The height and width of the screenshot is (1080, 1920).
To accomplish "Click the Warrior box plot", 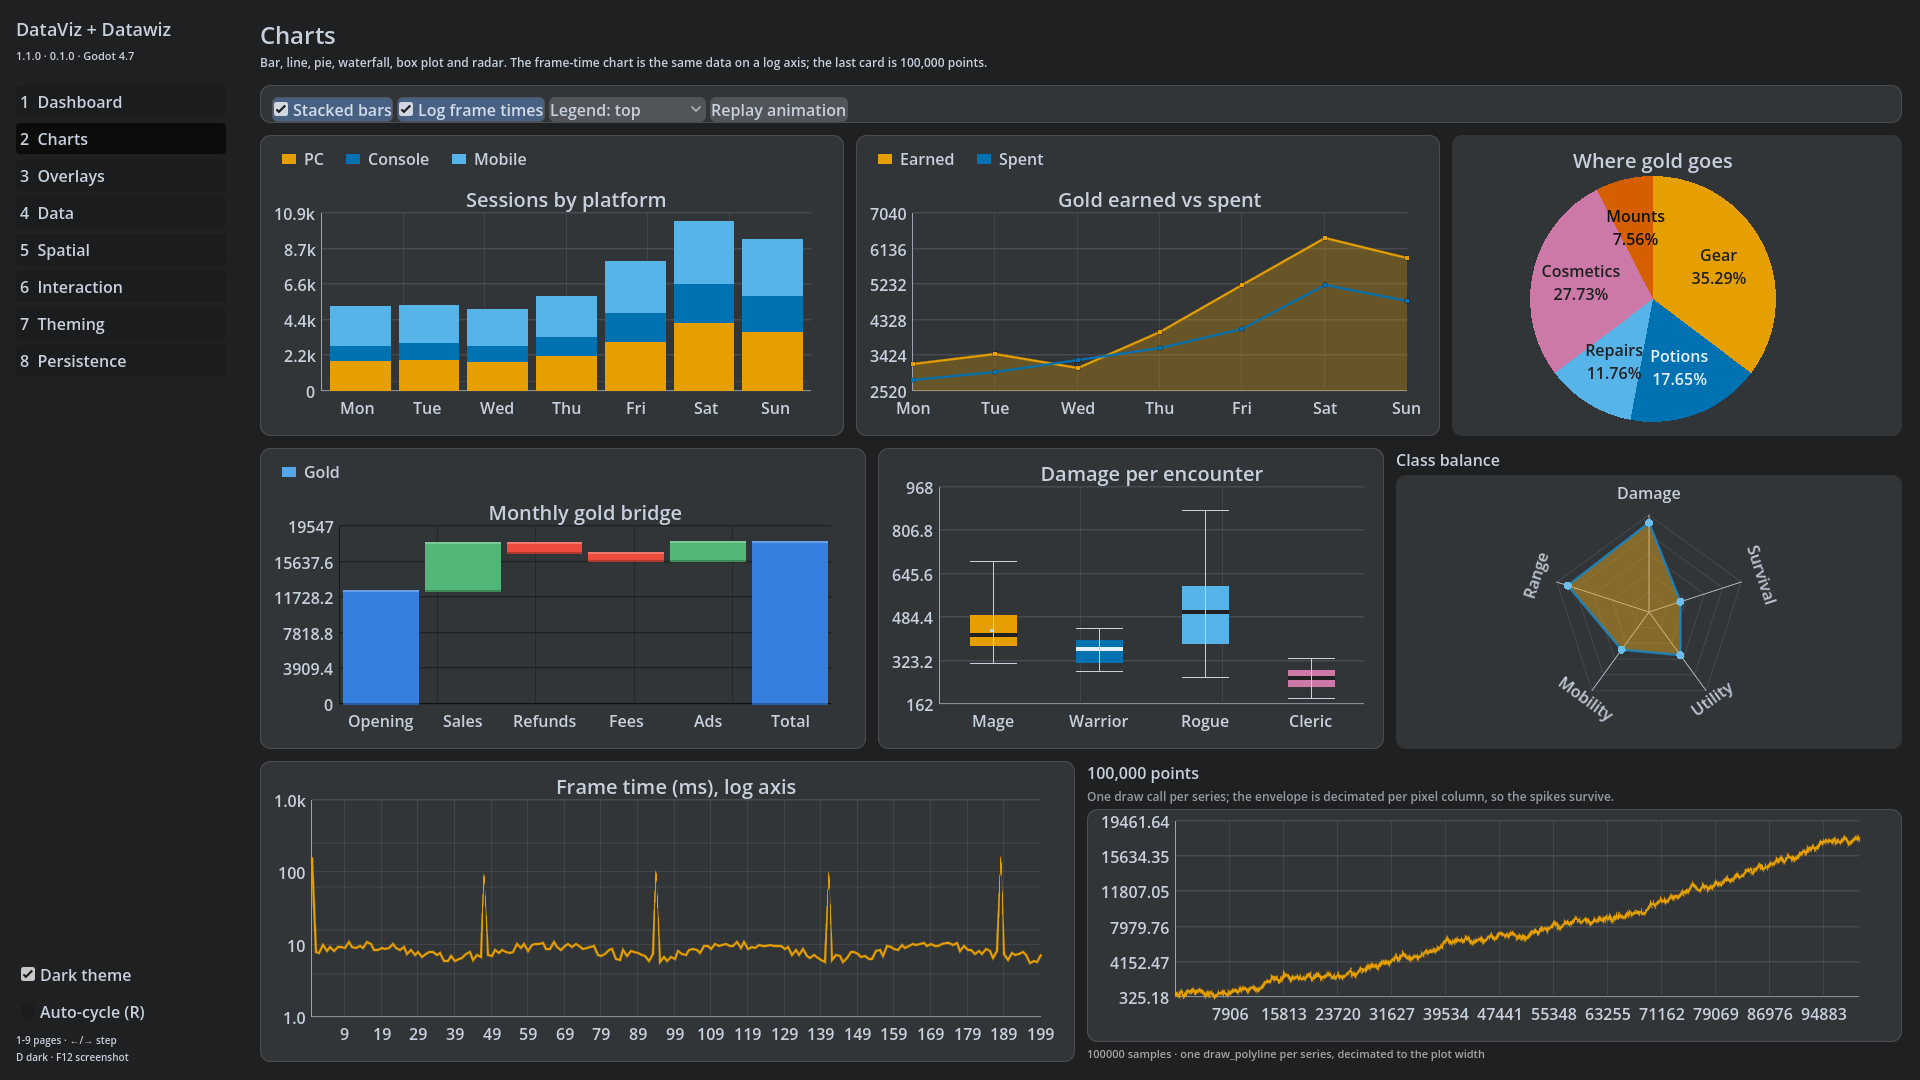I will tap(1099, 651).
